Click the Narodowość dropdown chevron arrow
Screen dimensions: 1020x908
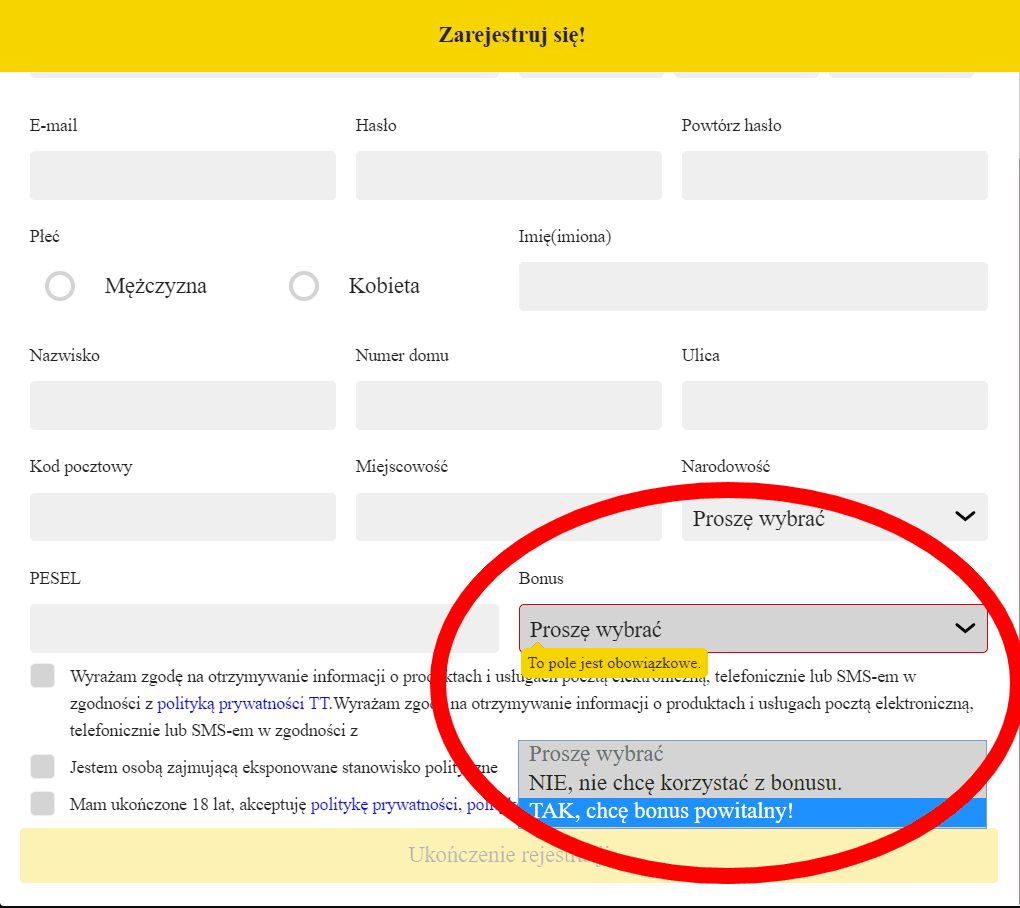[965, 516]
